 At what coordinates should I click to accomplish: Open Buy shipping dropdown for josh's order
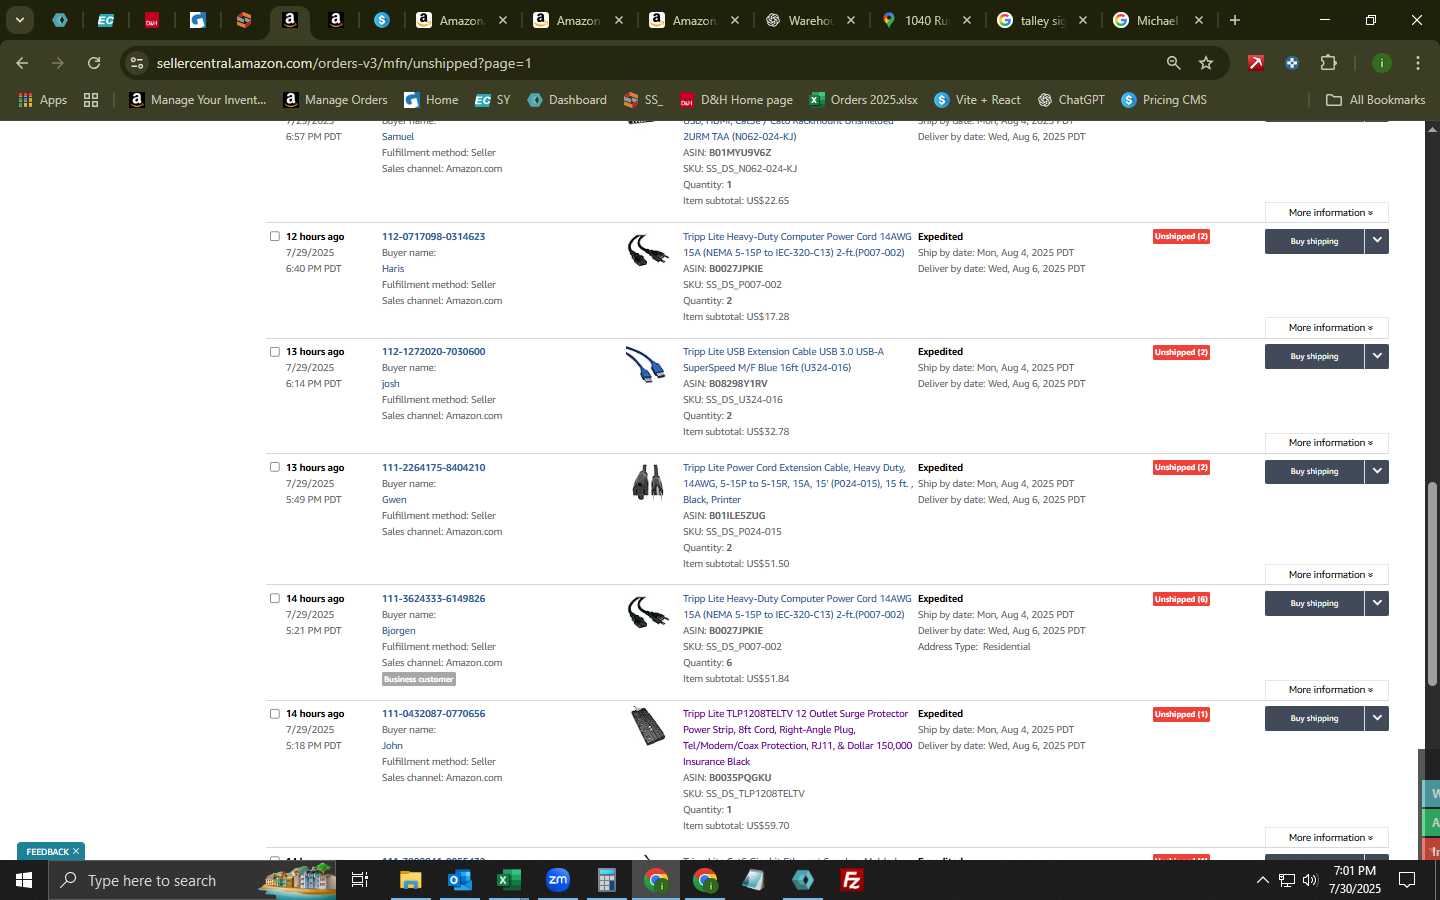[1377, 356]
